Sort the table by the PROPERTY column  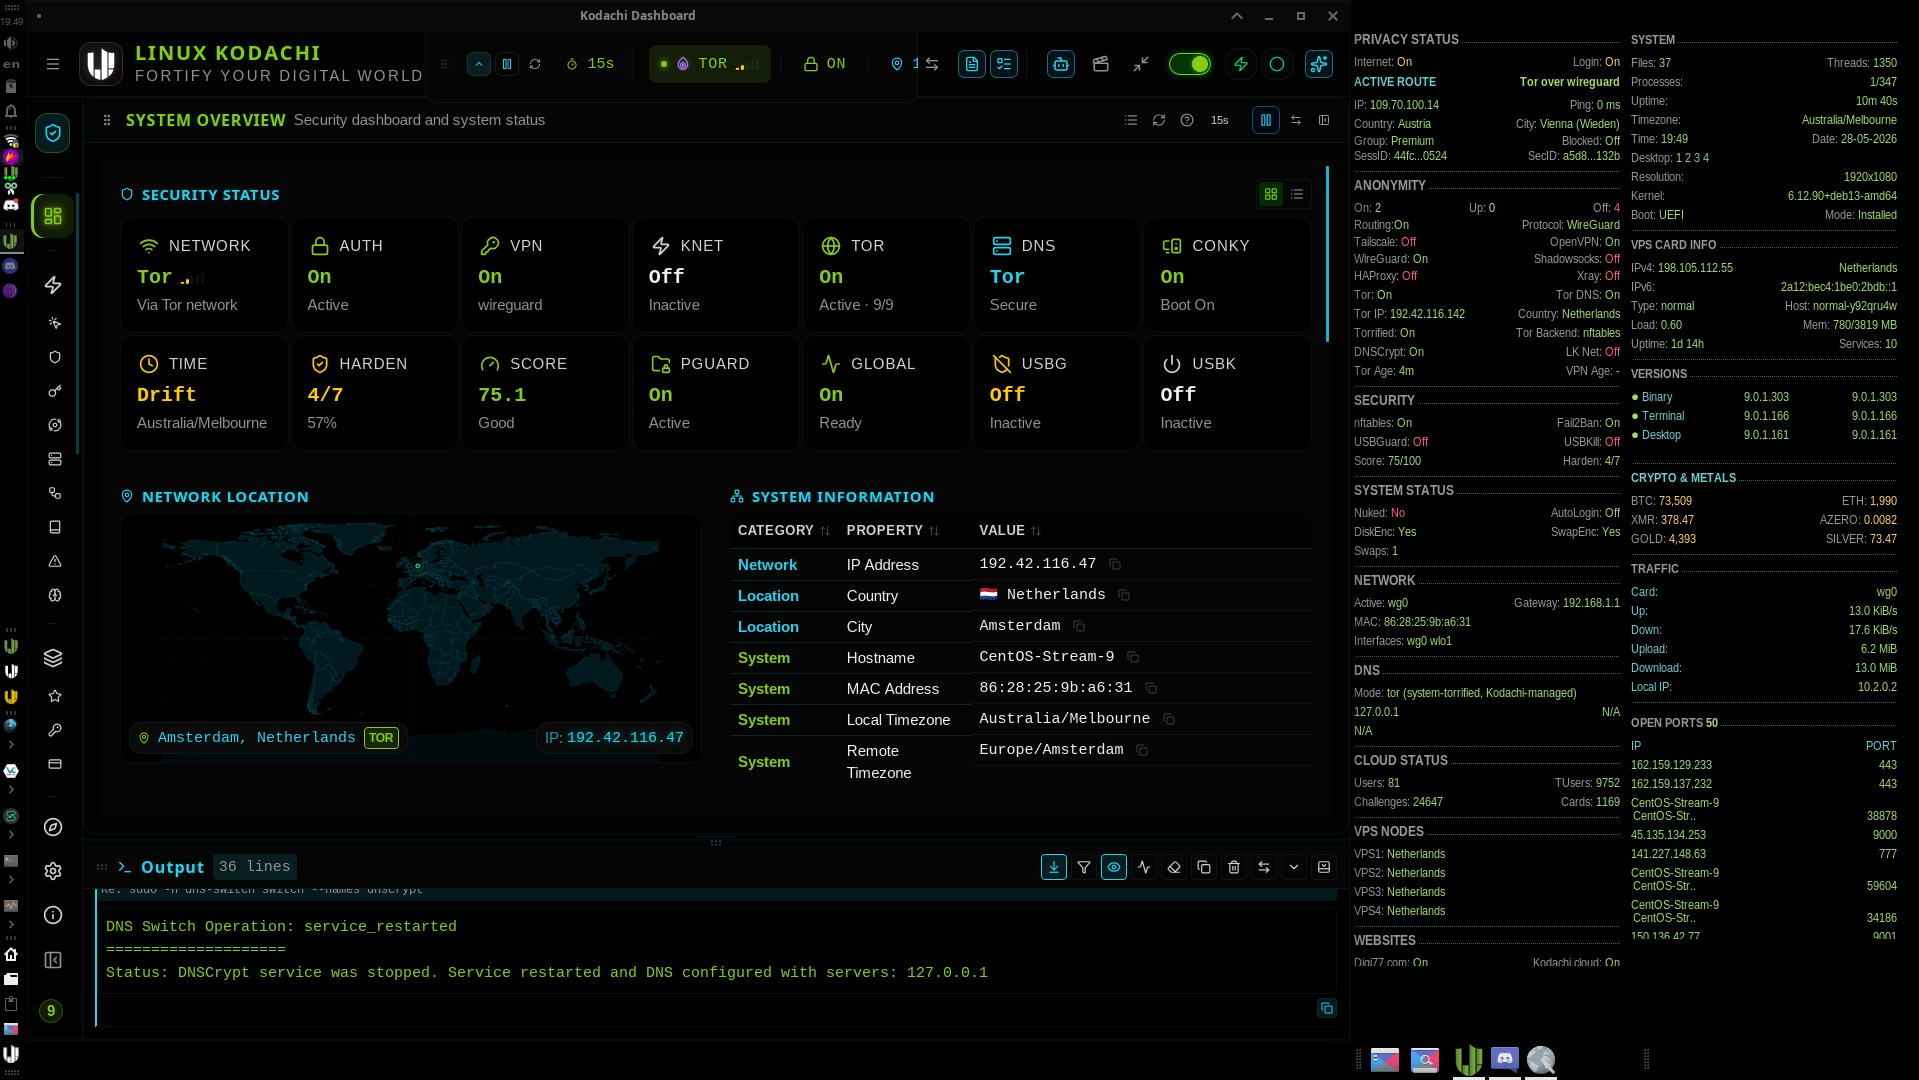coord(893,531)
